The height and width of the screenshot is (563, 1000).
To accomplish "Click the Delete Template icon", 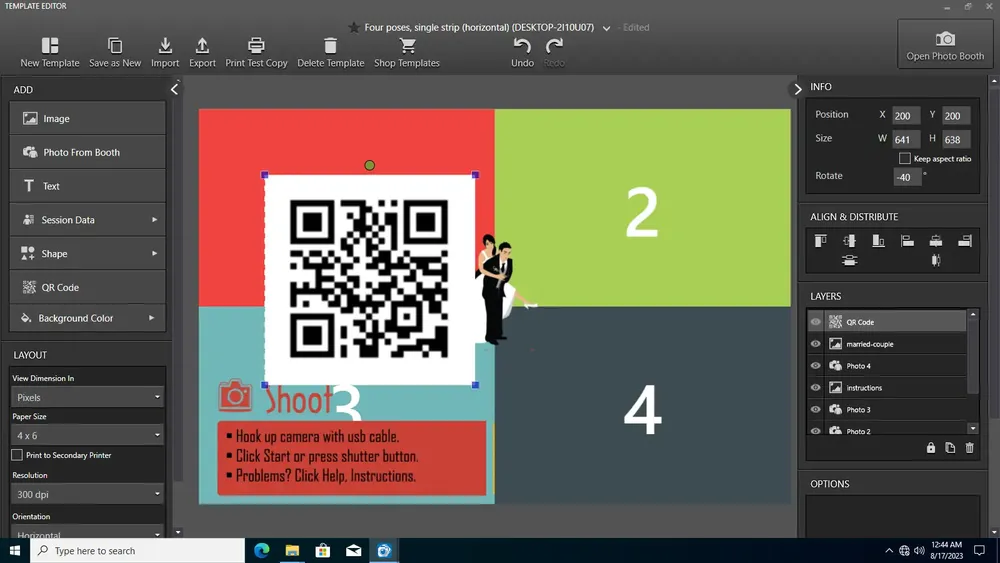I will coord(330,45).
